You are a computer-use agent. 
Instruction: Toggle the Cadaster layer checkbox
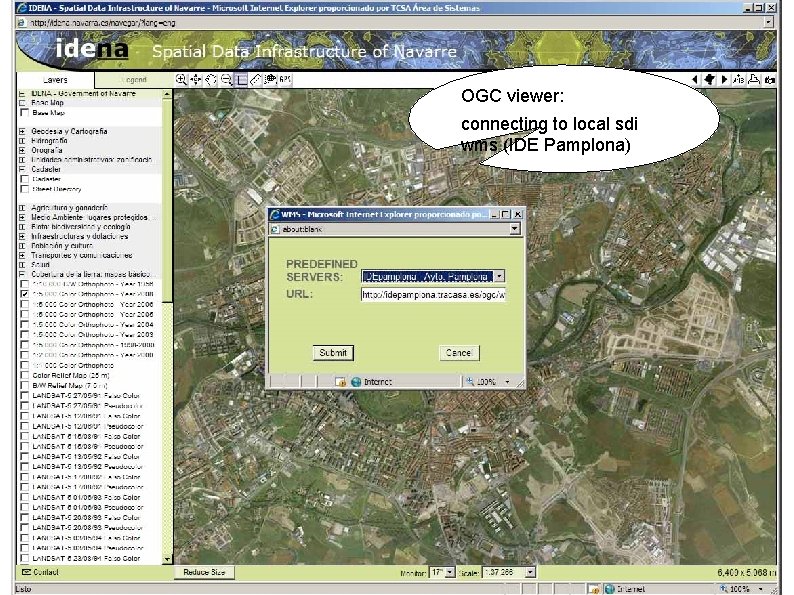pos(24,179)
